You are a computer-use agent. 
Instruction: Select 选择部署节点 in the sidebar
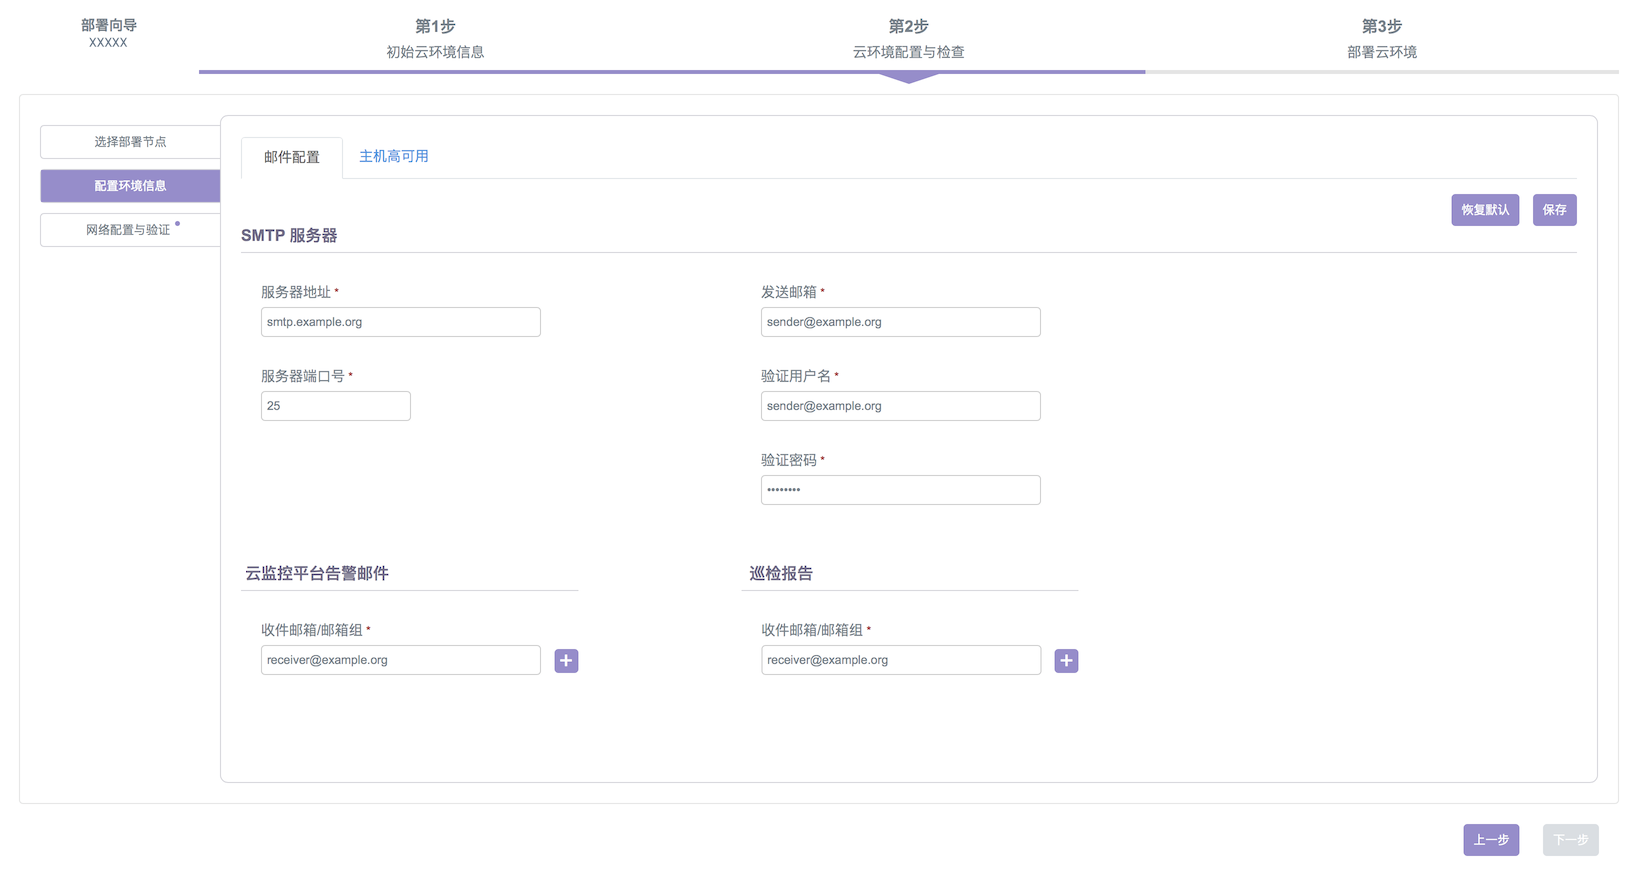tap(130, 142)
